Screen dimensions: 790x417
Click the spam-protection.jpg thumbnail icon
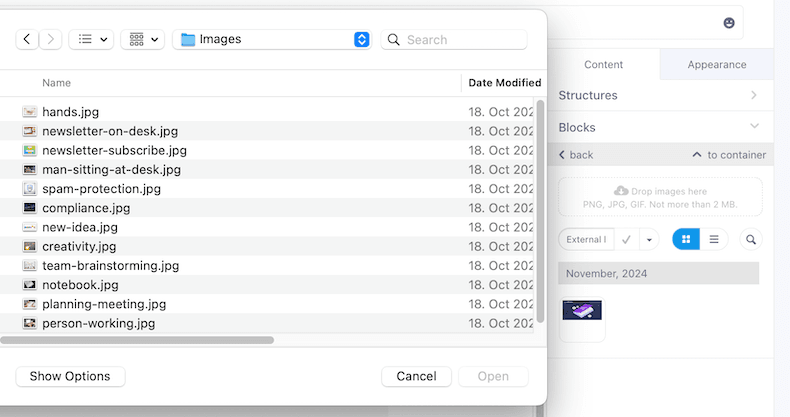(x=30, y=189)
